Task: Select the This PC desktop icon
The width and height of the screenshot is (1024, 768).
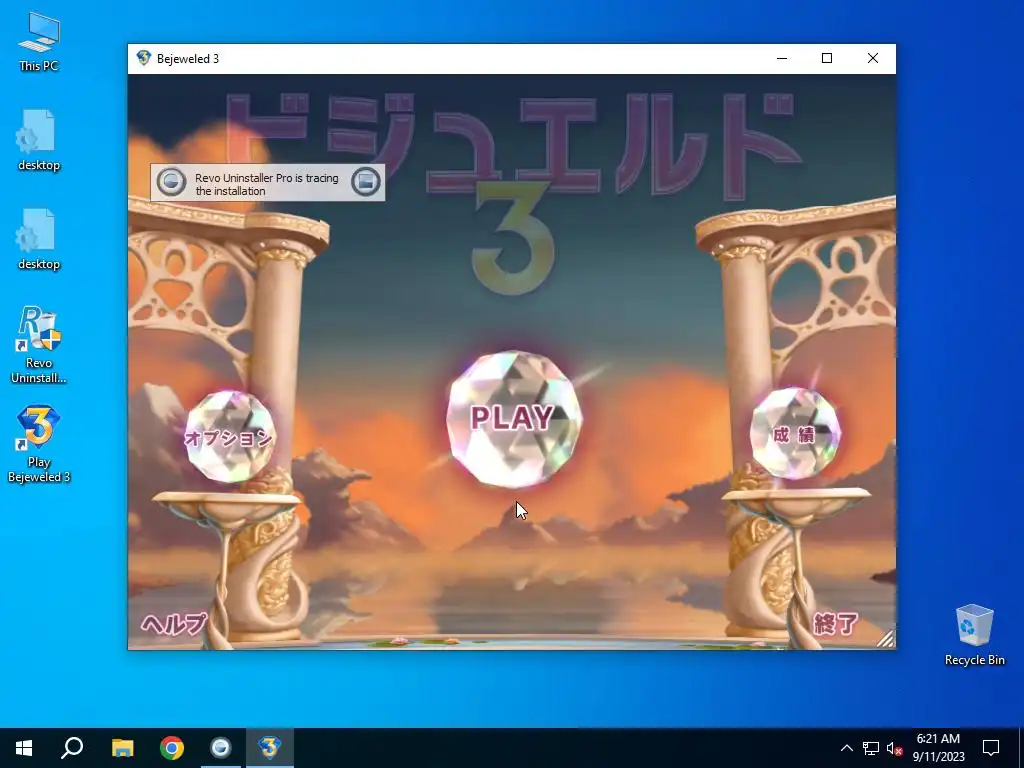Action: tap(39, 41)
